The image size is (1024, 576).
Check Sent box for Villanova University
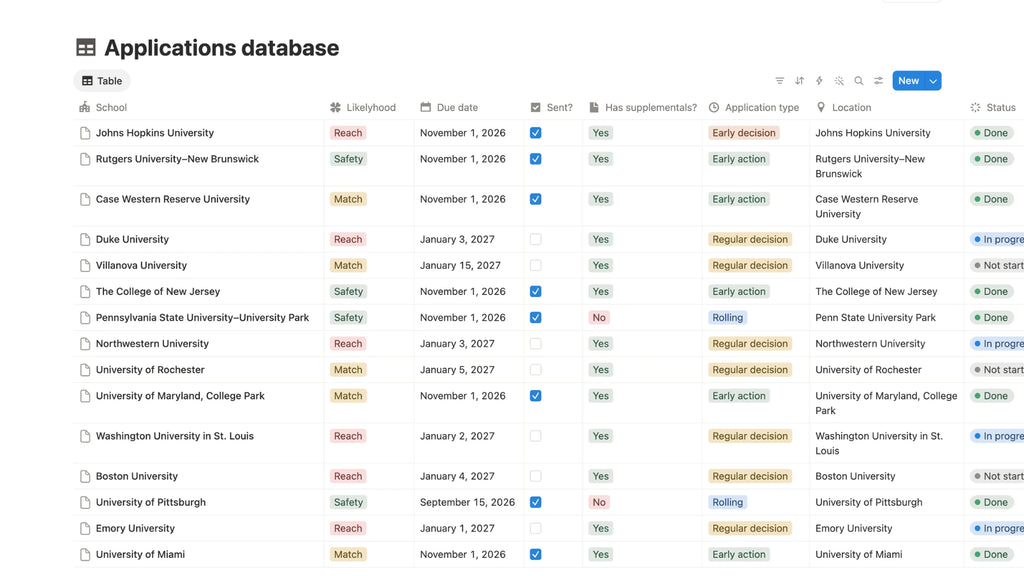pyautogui.click(x=536, y=265)
